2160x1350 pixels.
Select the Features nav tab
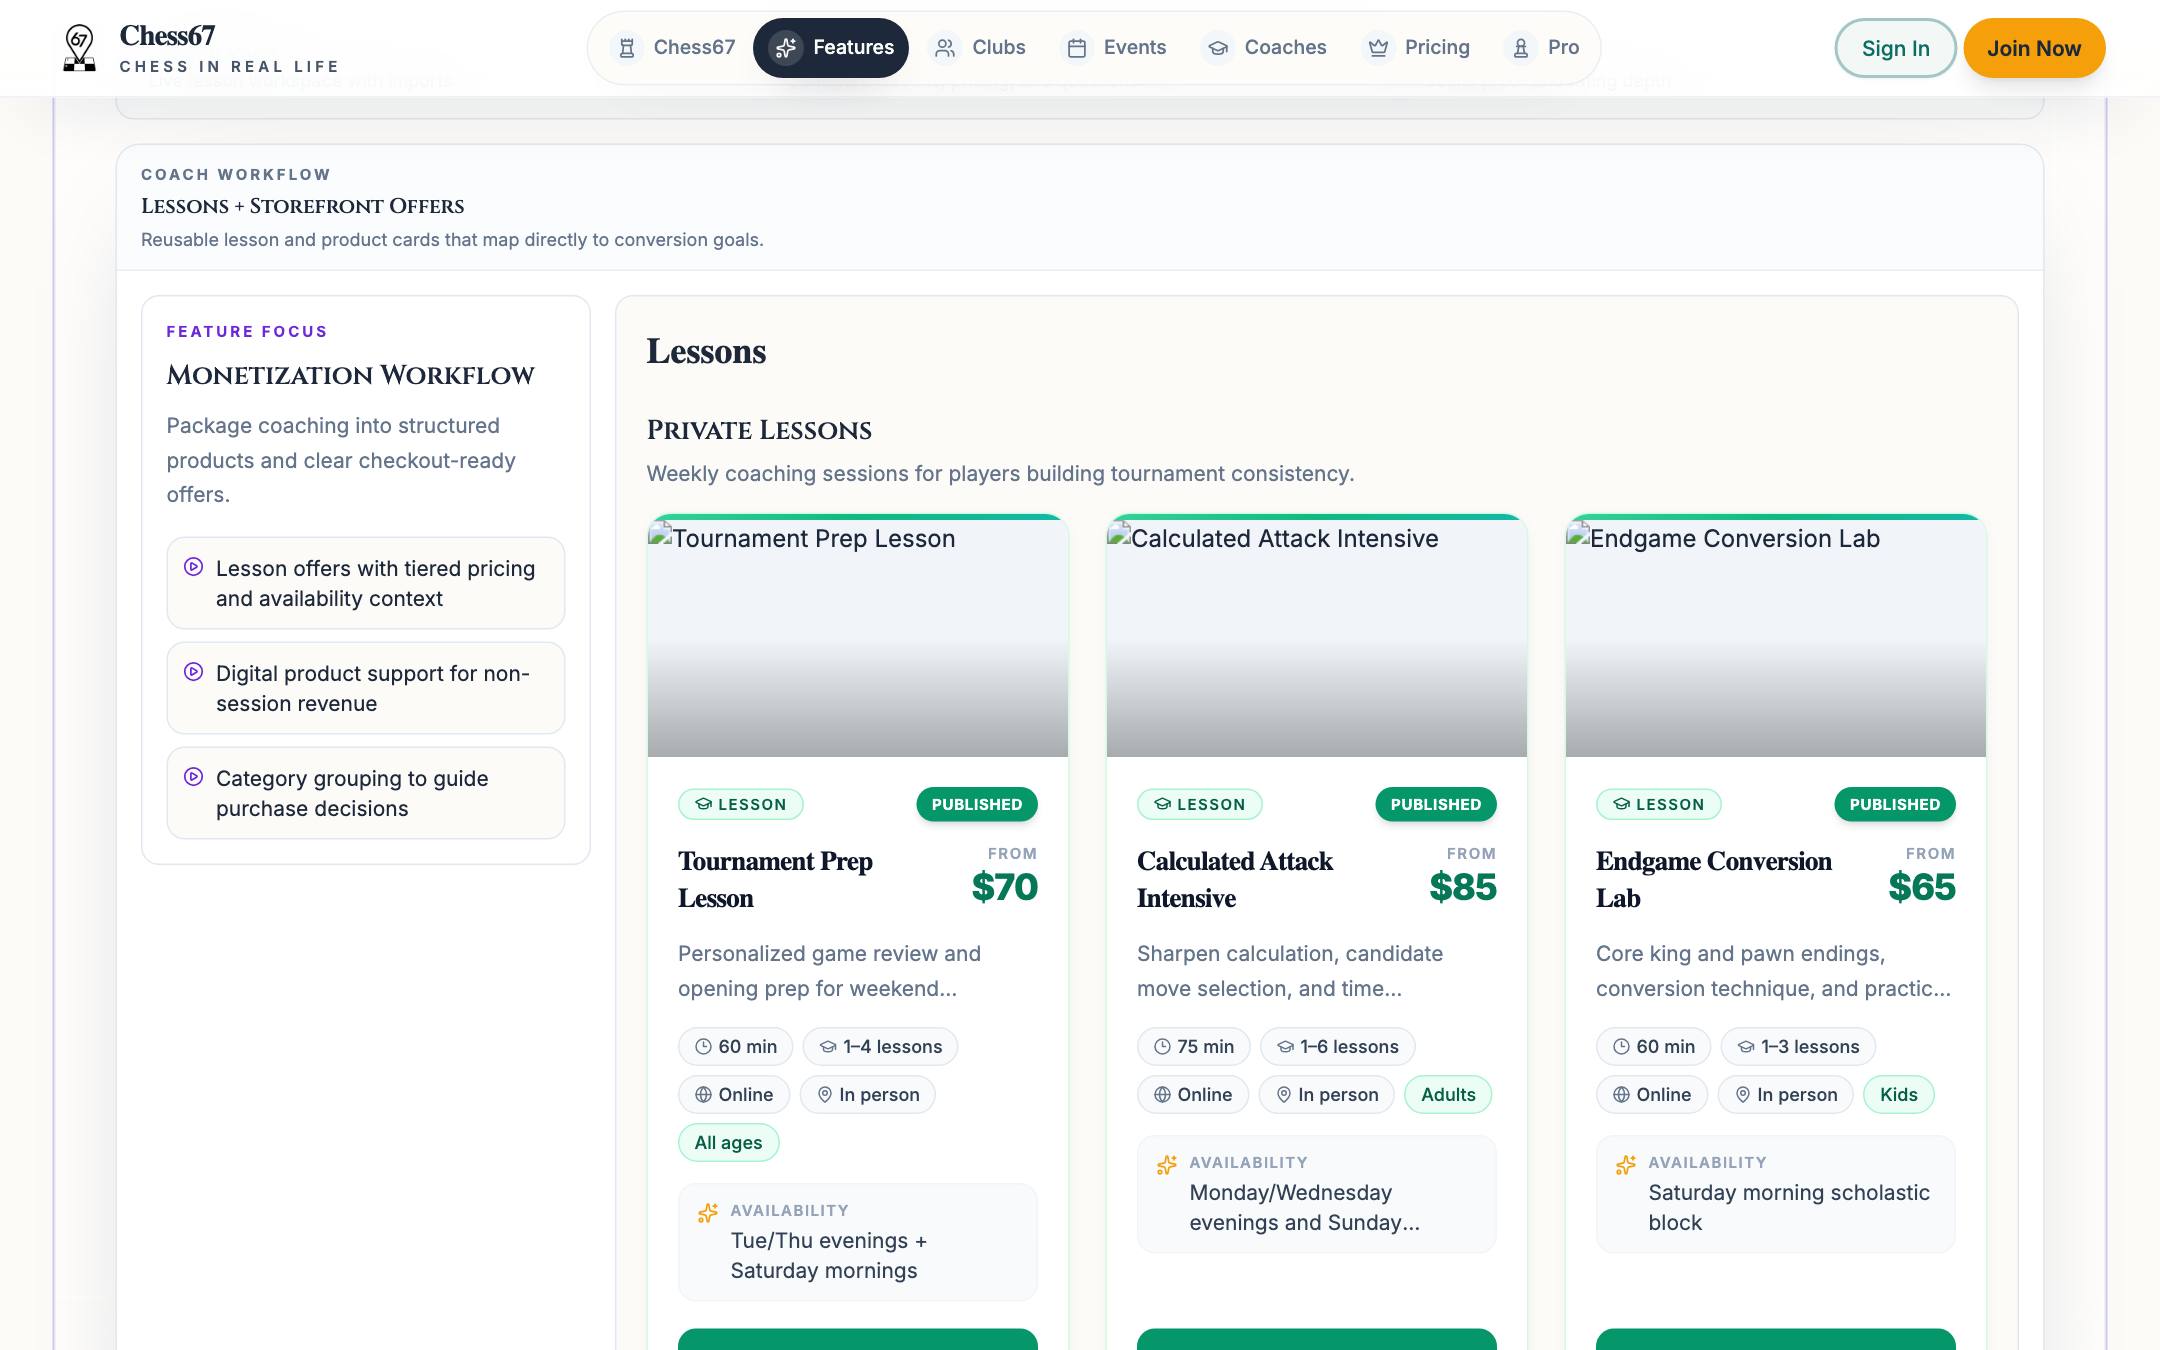831,48
